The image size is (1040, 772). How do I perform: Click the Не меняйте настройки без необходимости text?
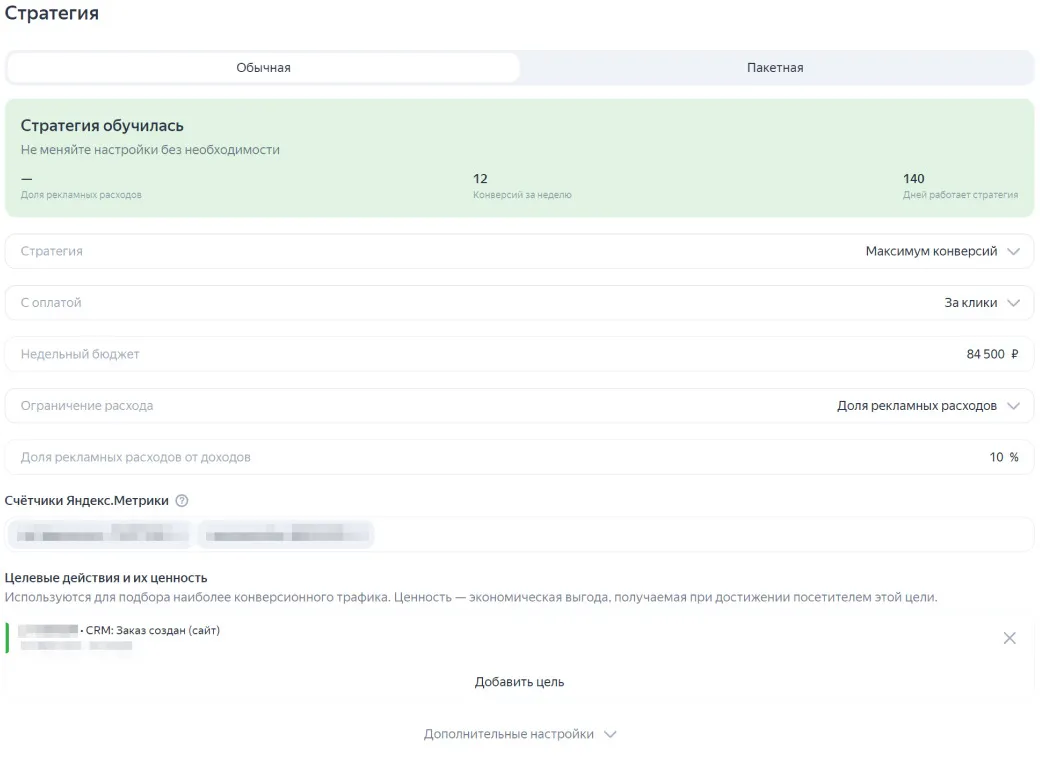(150, 150)
